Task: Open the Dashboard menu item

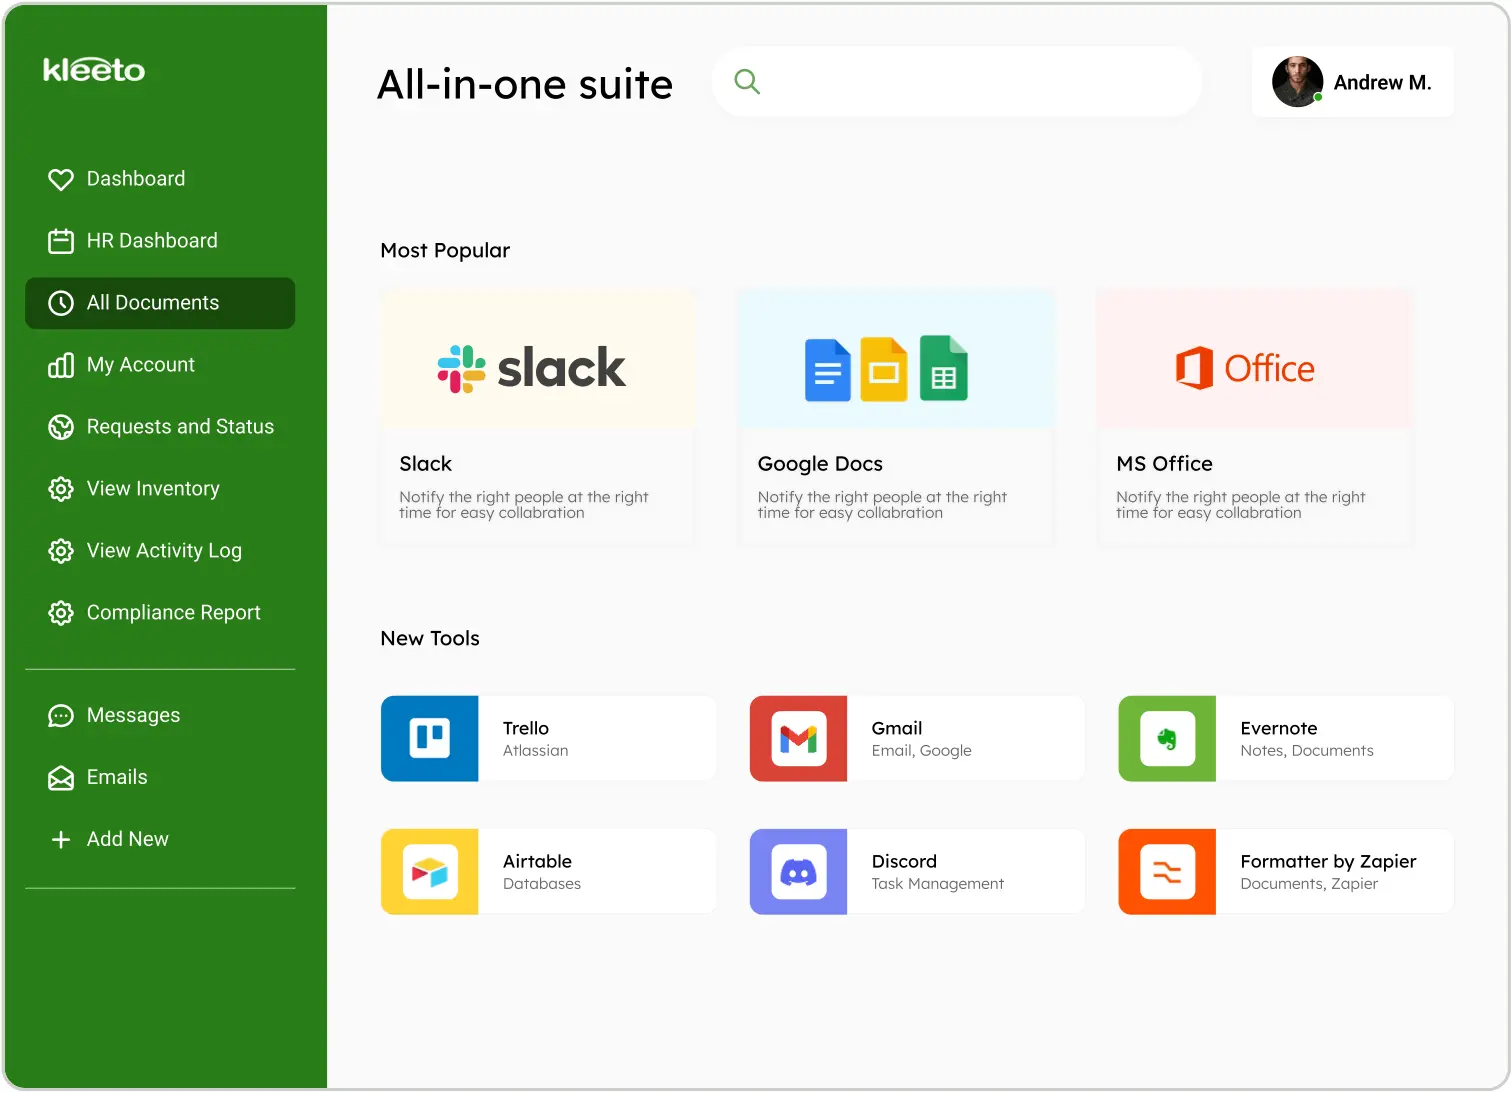Action: point(160,179)
